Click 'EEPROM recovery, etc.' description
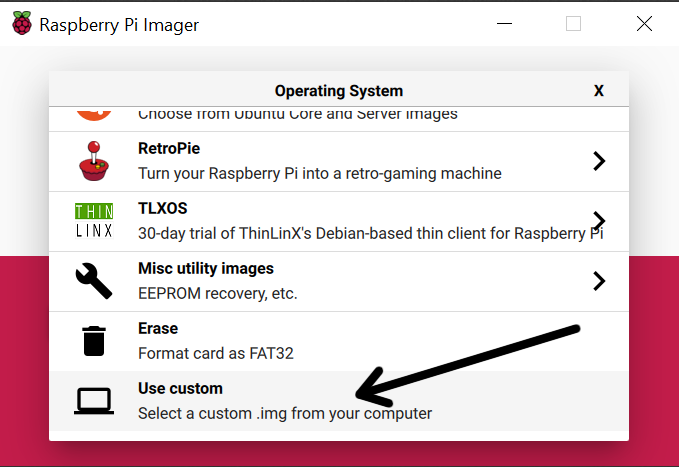This screenshot has height=467, width=679. 218,294
